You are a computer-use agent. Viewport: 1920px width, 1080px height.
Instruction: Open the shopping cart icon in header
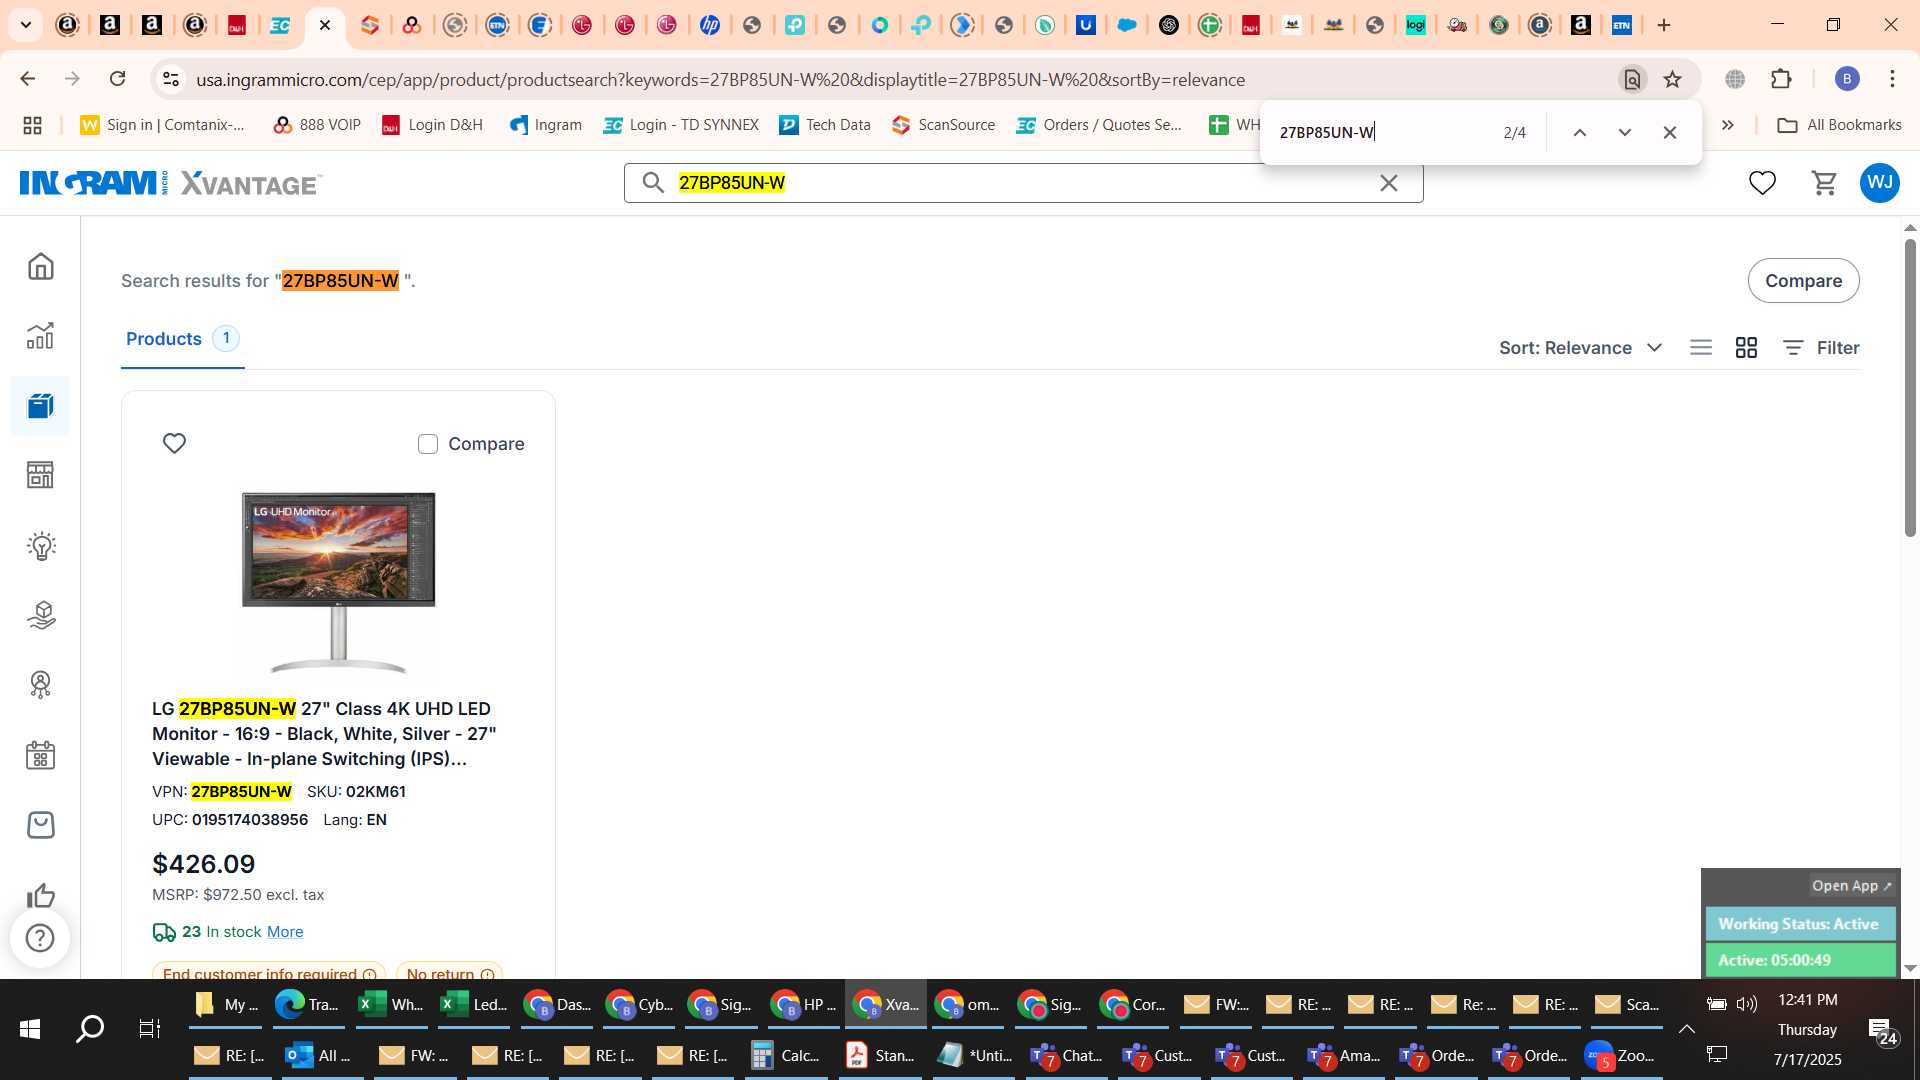[x=1824, y=183]
